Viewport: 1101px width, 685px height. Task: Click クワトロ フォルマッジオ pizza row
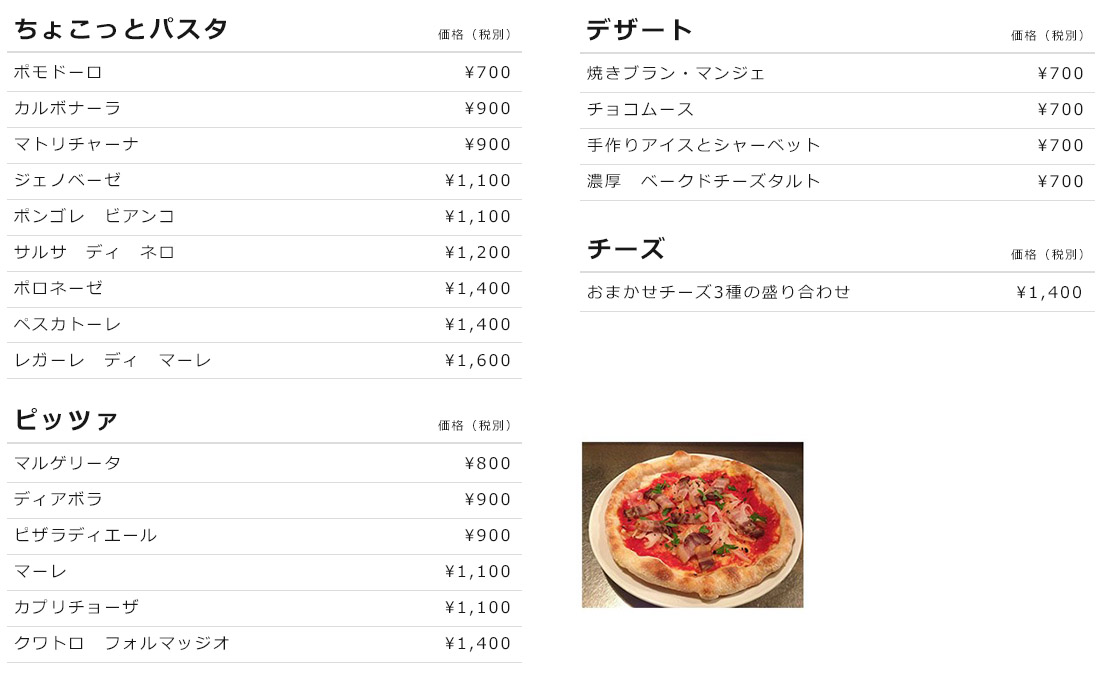point(122,644)
